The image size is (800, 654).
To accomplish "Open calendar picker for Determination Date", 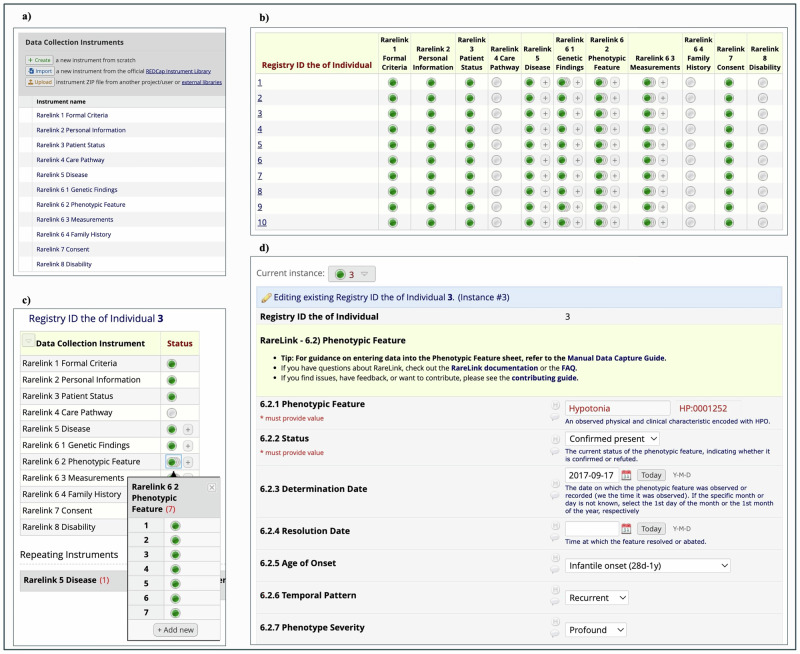I will point(626,475).
